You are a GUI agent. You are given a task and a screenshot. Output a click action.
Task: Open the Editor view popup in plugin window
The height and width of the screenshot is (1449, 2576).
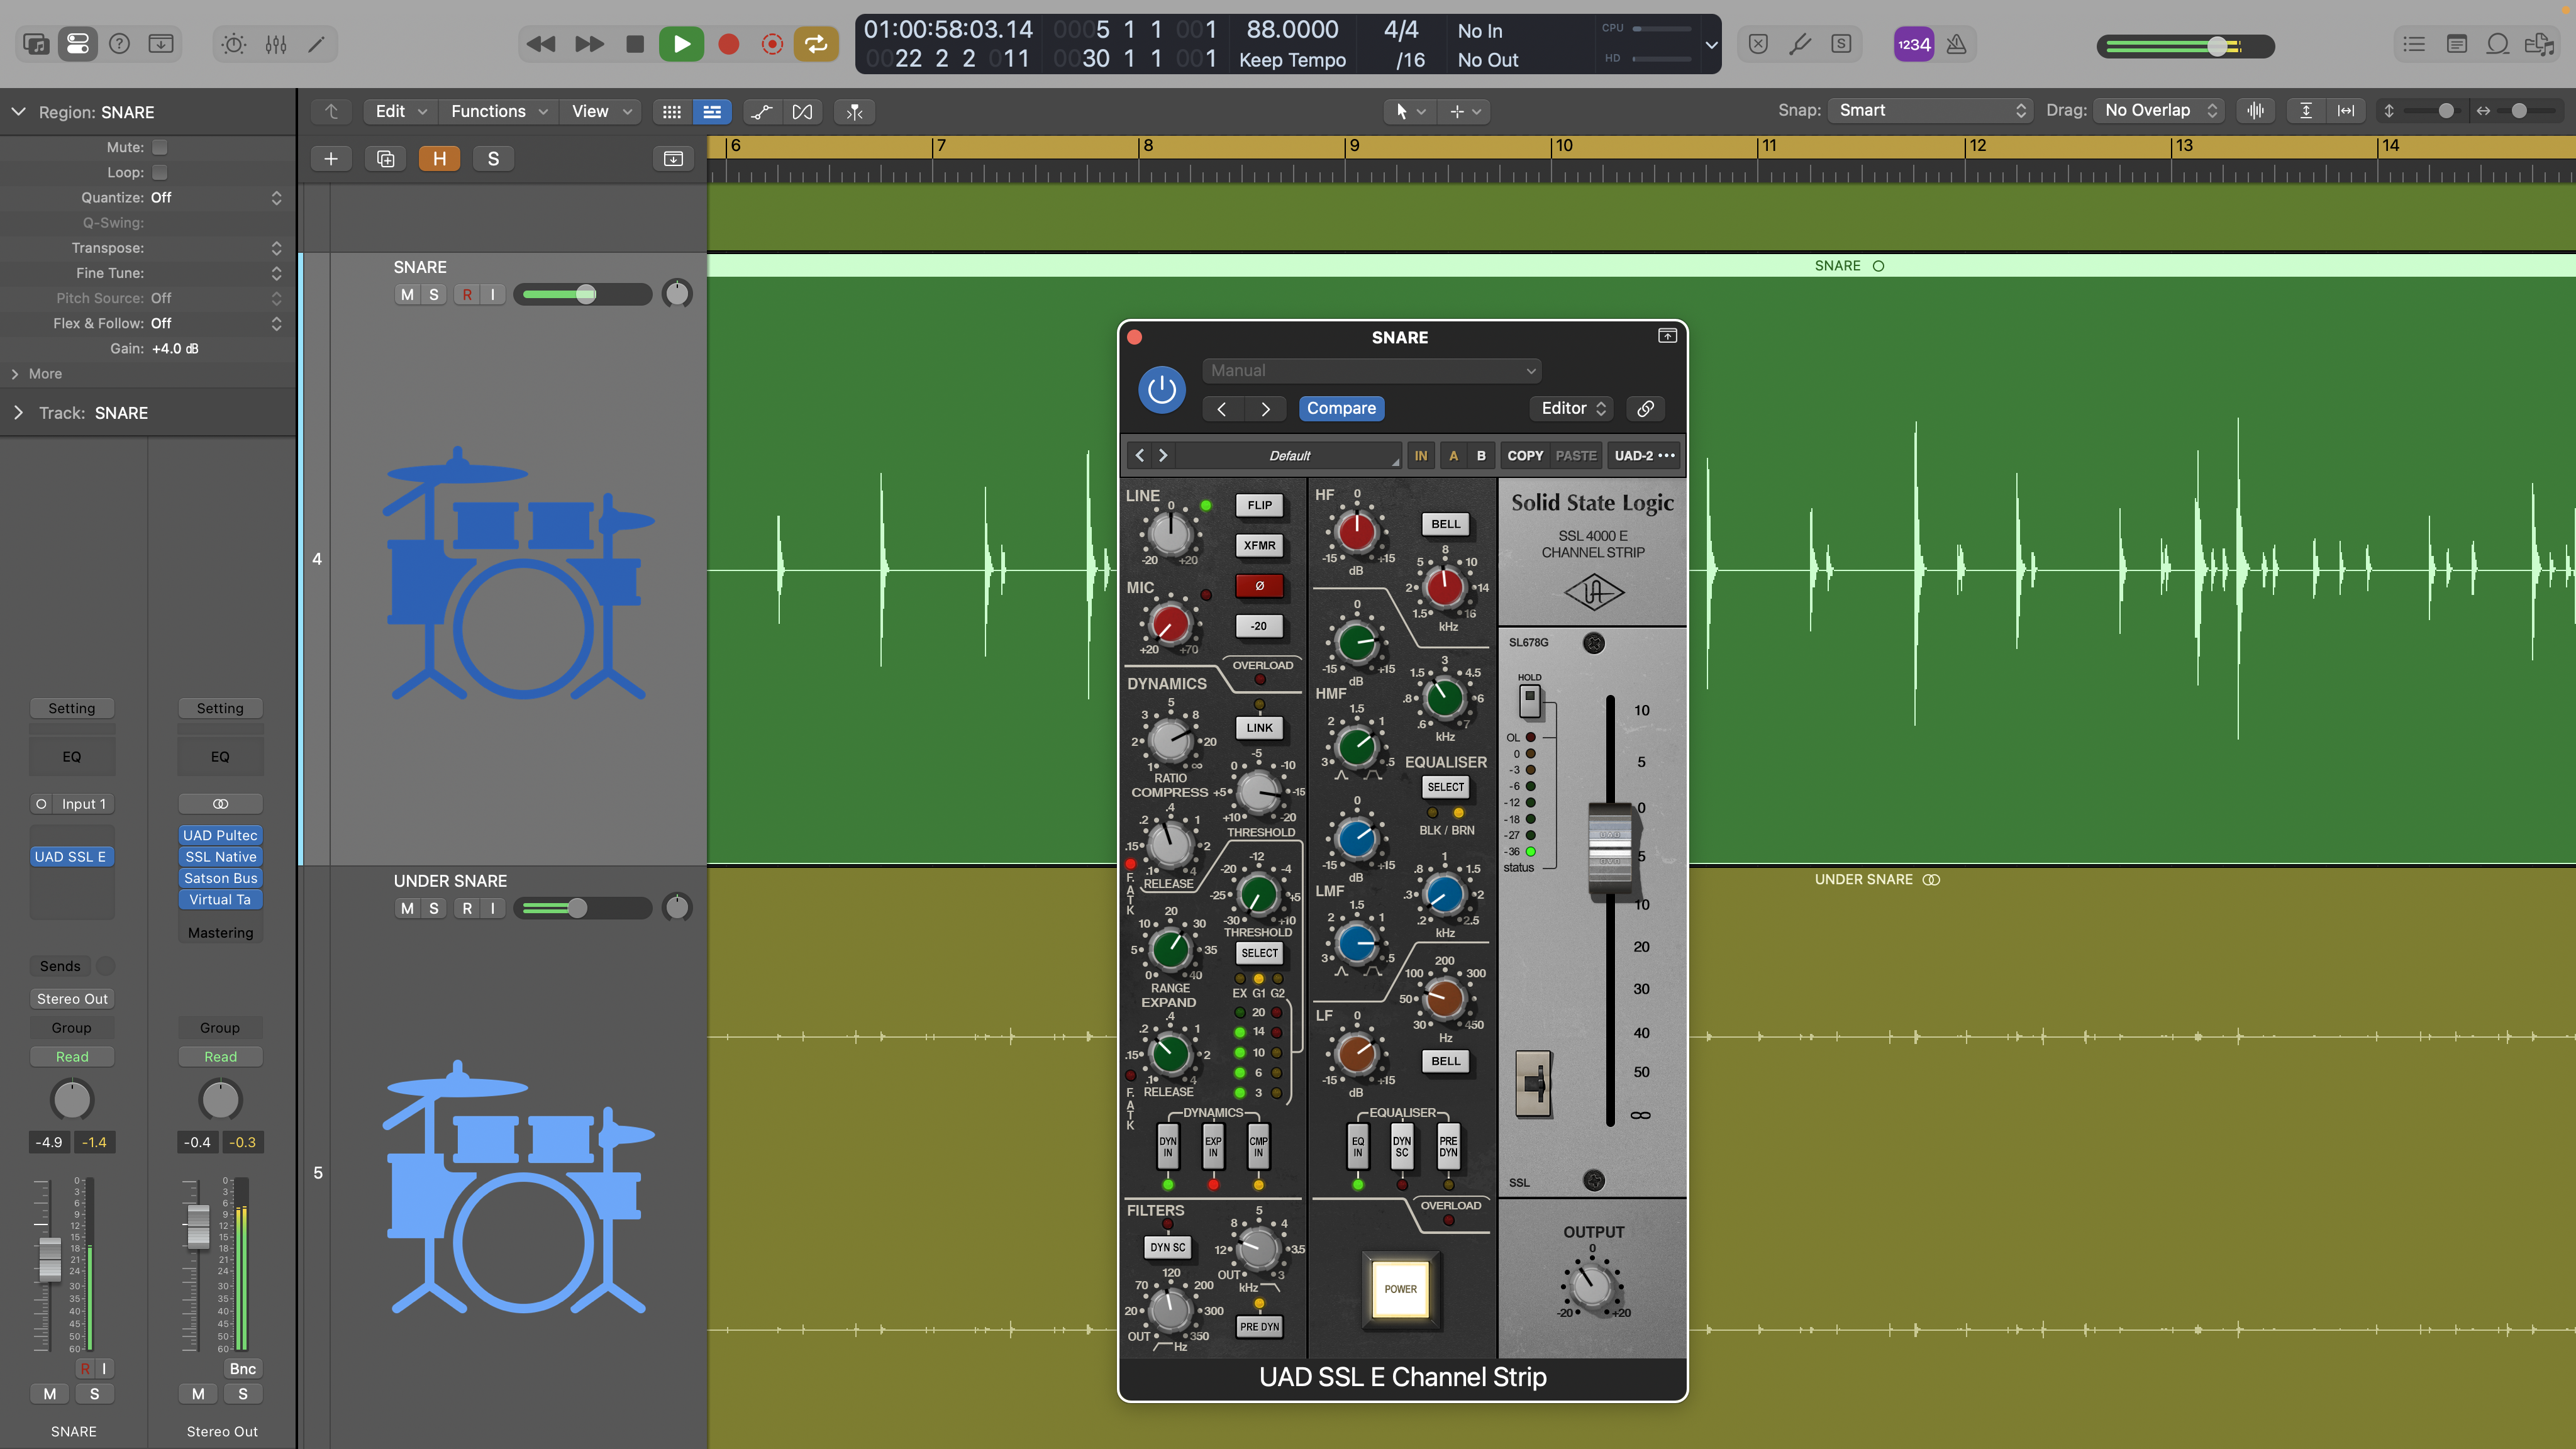click(x=1571, y=408)
